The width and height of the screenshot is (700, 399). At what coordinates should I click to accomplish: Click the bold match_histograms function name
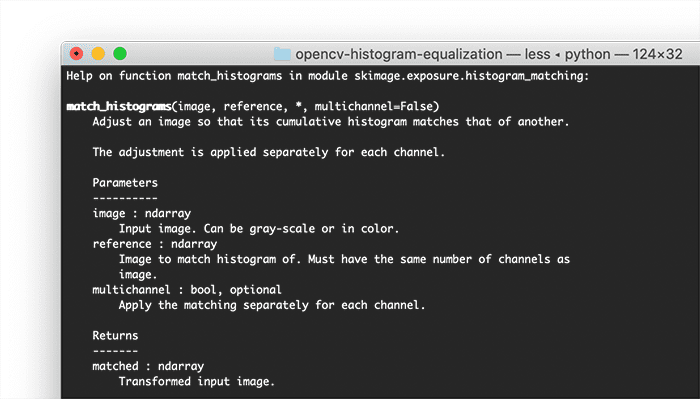(x=119, y=106)
